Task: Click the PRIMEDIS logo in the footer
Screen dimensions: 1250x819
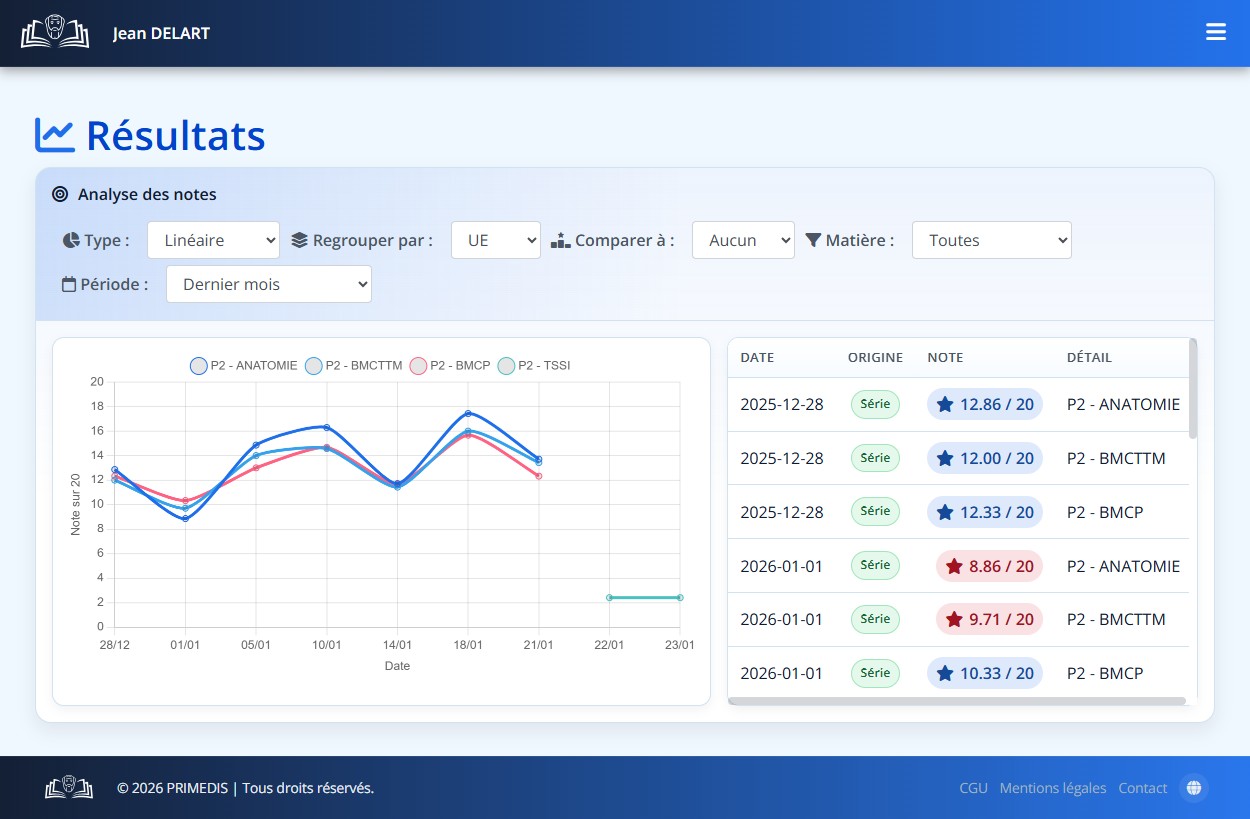Action: (x=68, y=788)
